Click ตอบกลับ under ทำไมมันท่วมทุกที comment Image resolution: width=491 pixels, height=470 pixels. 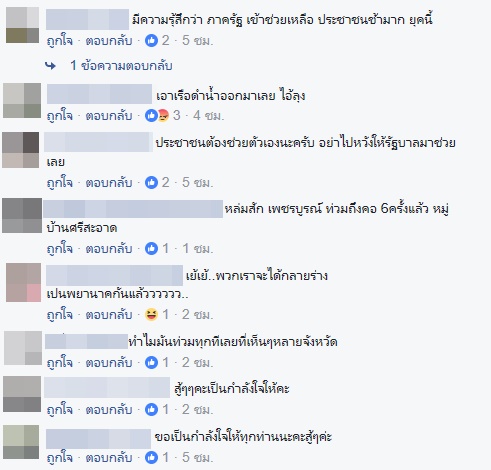[109, 363]
